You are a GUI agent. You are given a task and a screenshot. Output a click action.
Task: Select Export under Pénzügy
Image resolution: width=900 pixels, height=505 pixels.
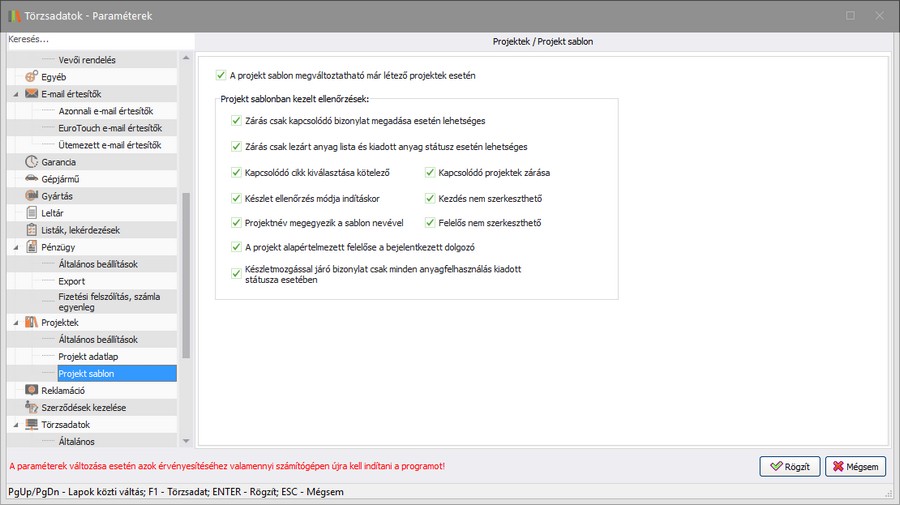71,281
